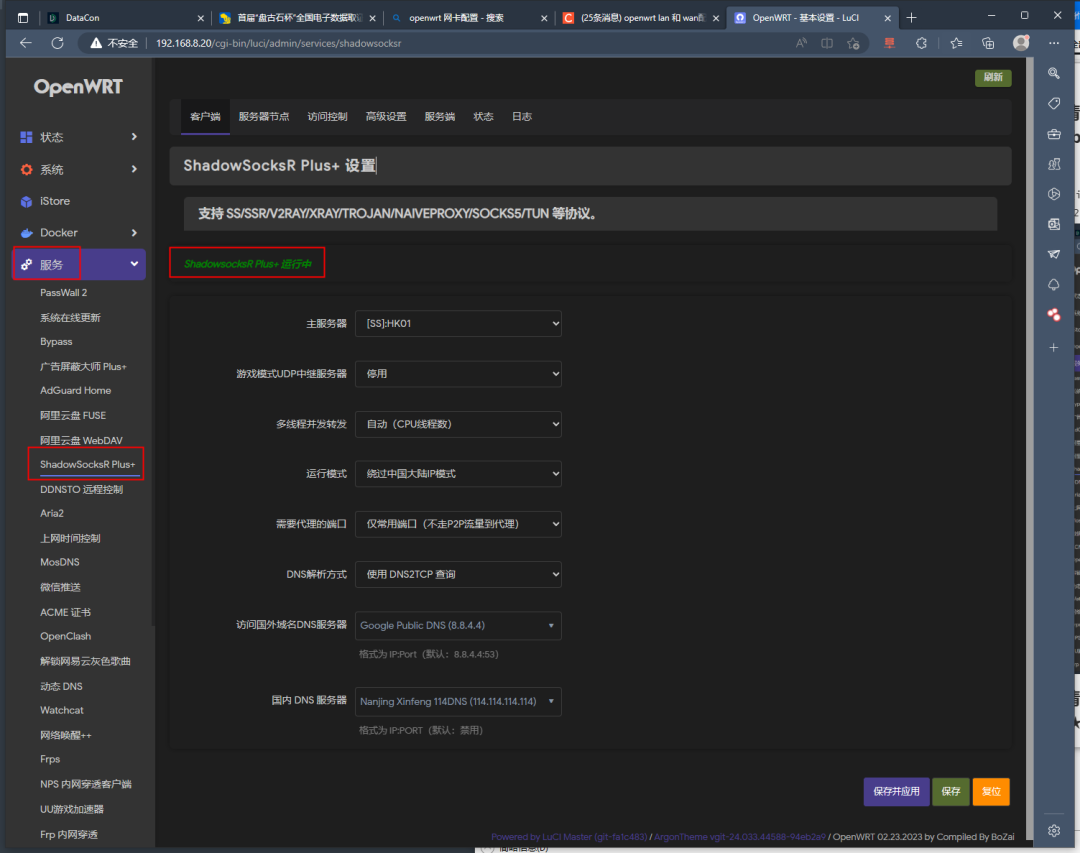Click the read aloud icon in the address bar
The height and width of the screenshot is (853, 1080).
coord(801,43)
